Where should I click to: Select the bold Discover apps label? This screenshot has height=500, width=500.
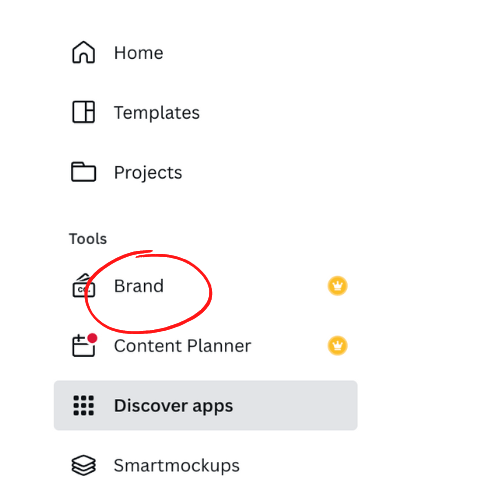point(173,406)
